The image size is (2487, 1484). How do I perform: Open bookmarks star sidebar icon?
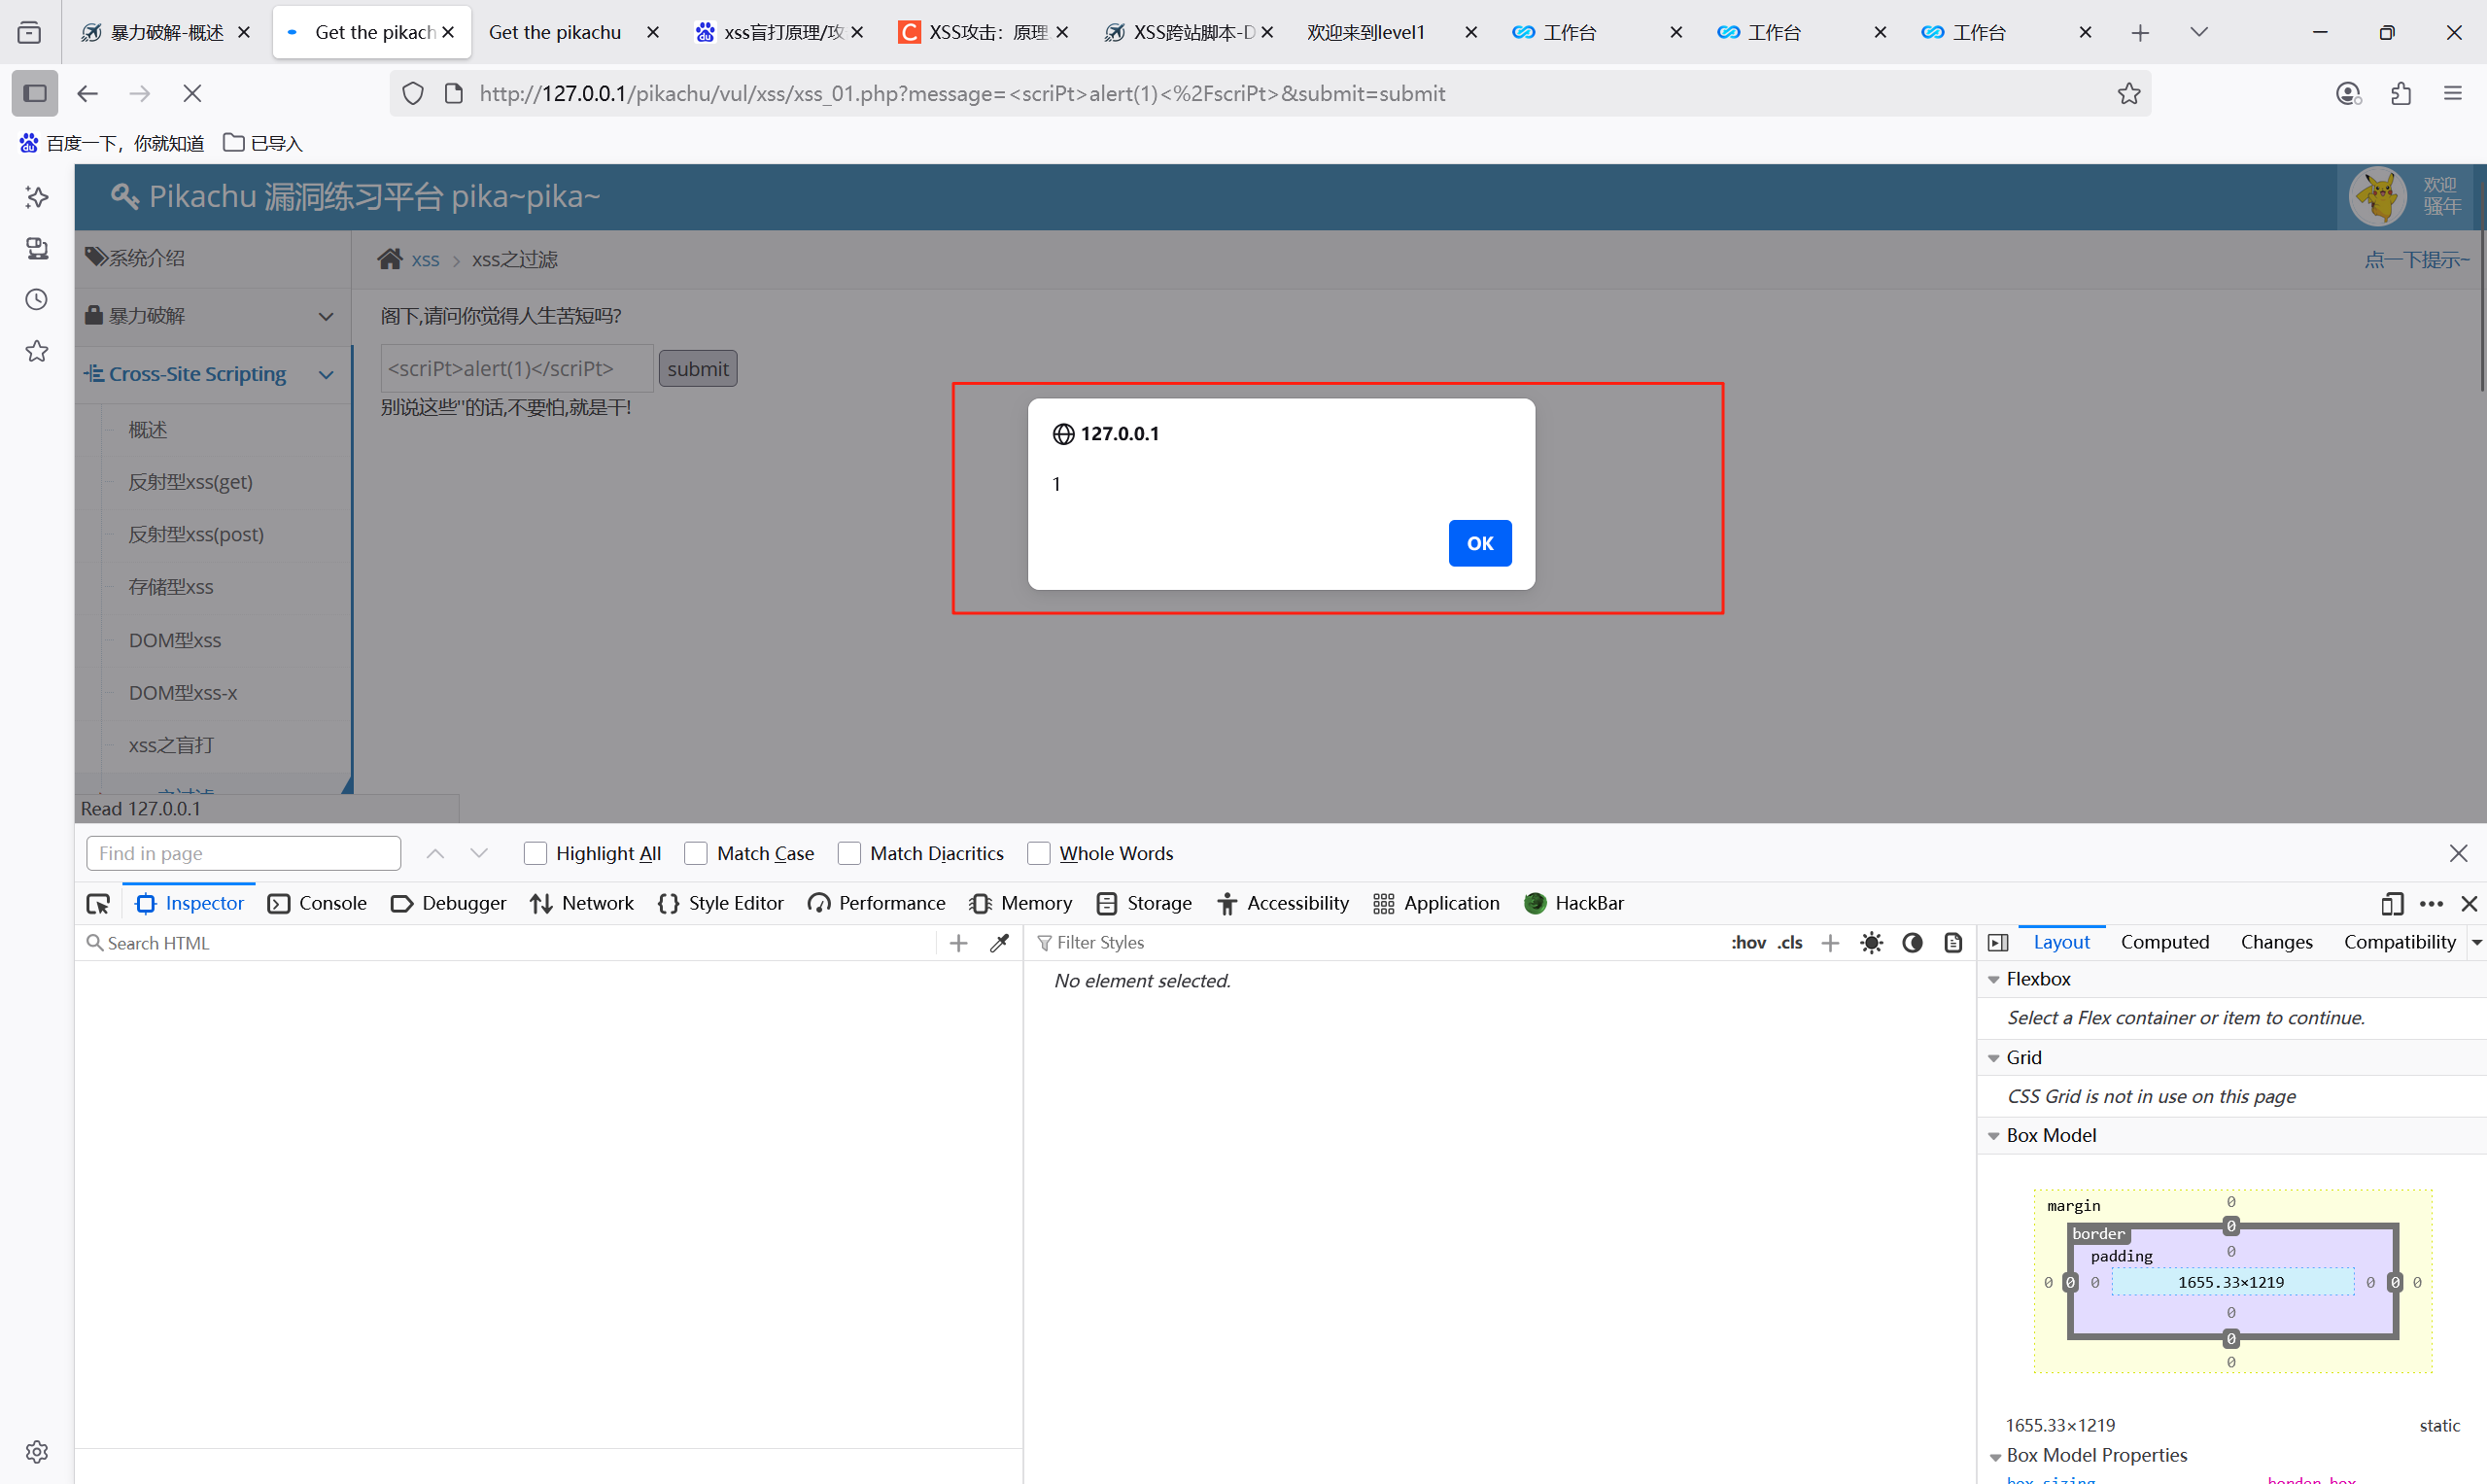[37, 351]
